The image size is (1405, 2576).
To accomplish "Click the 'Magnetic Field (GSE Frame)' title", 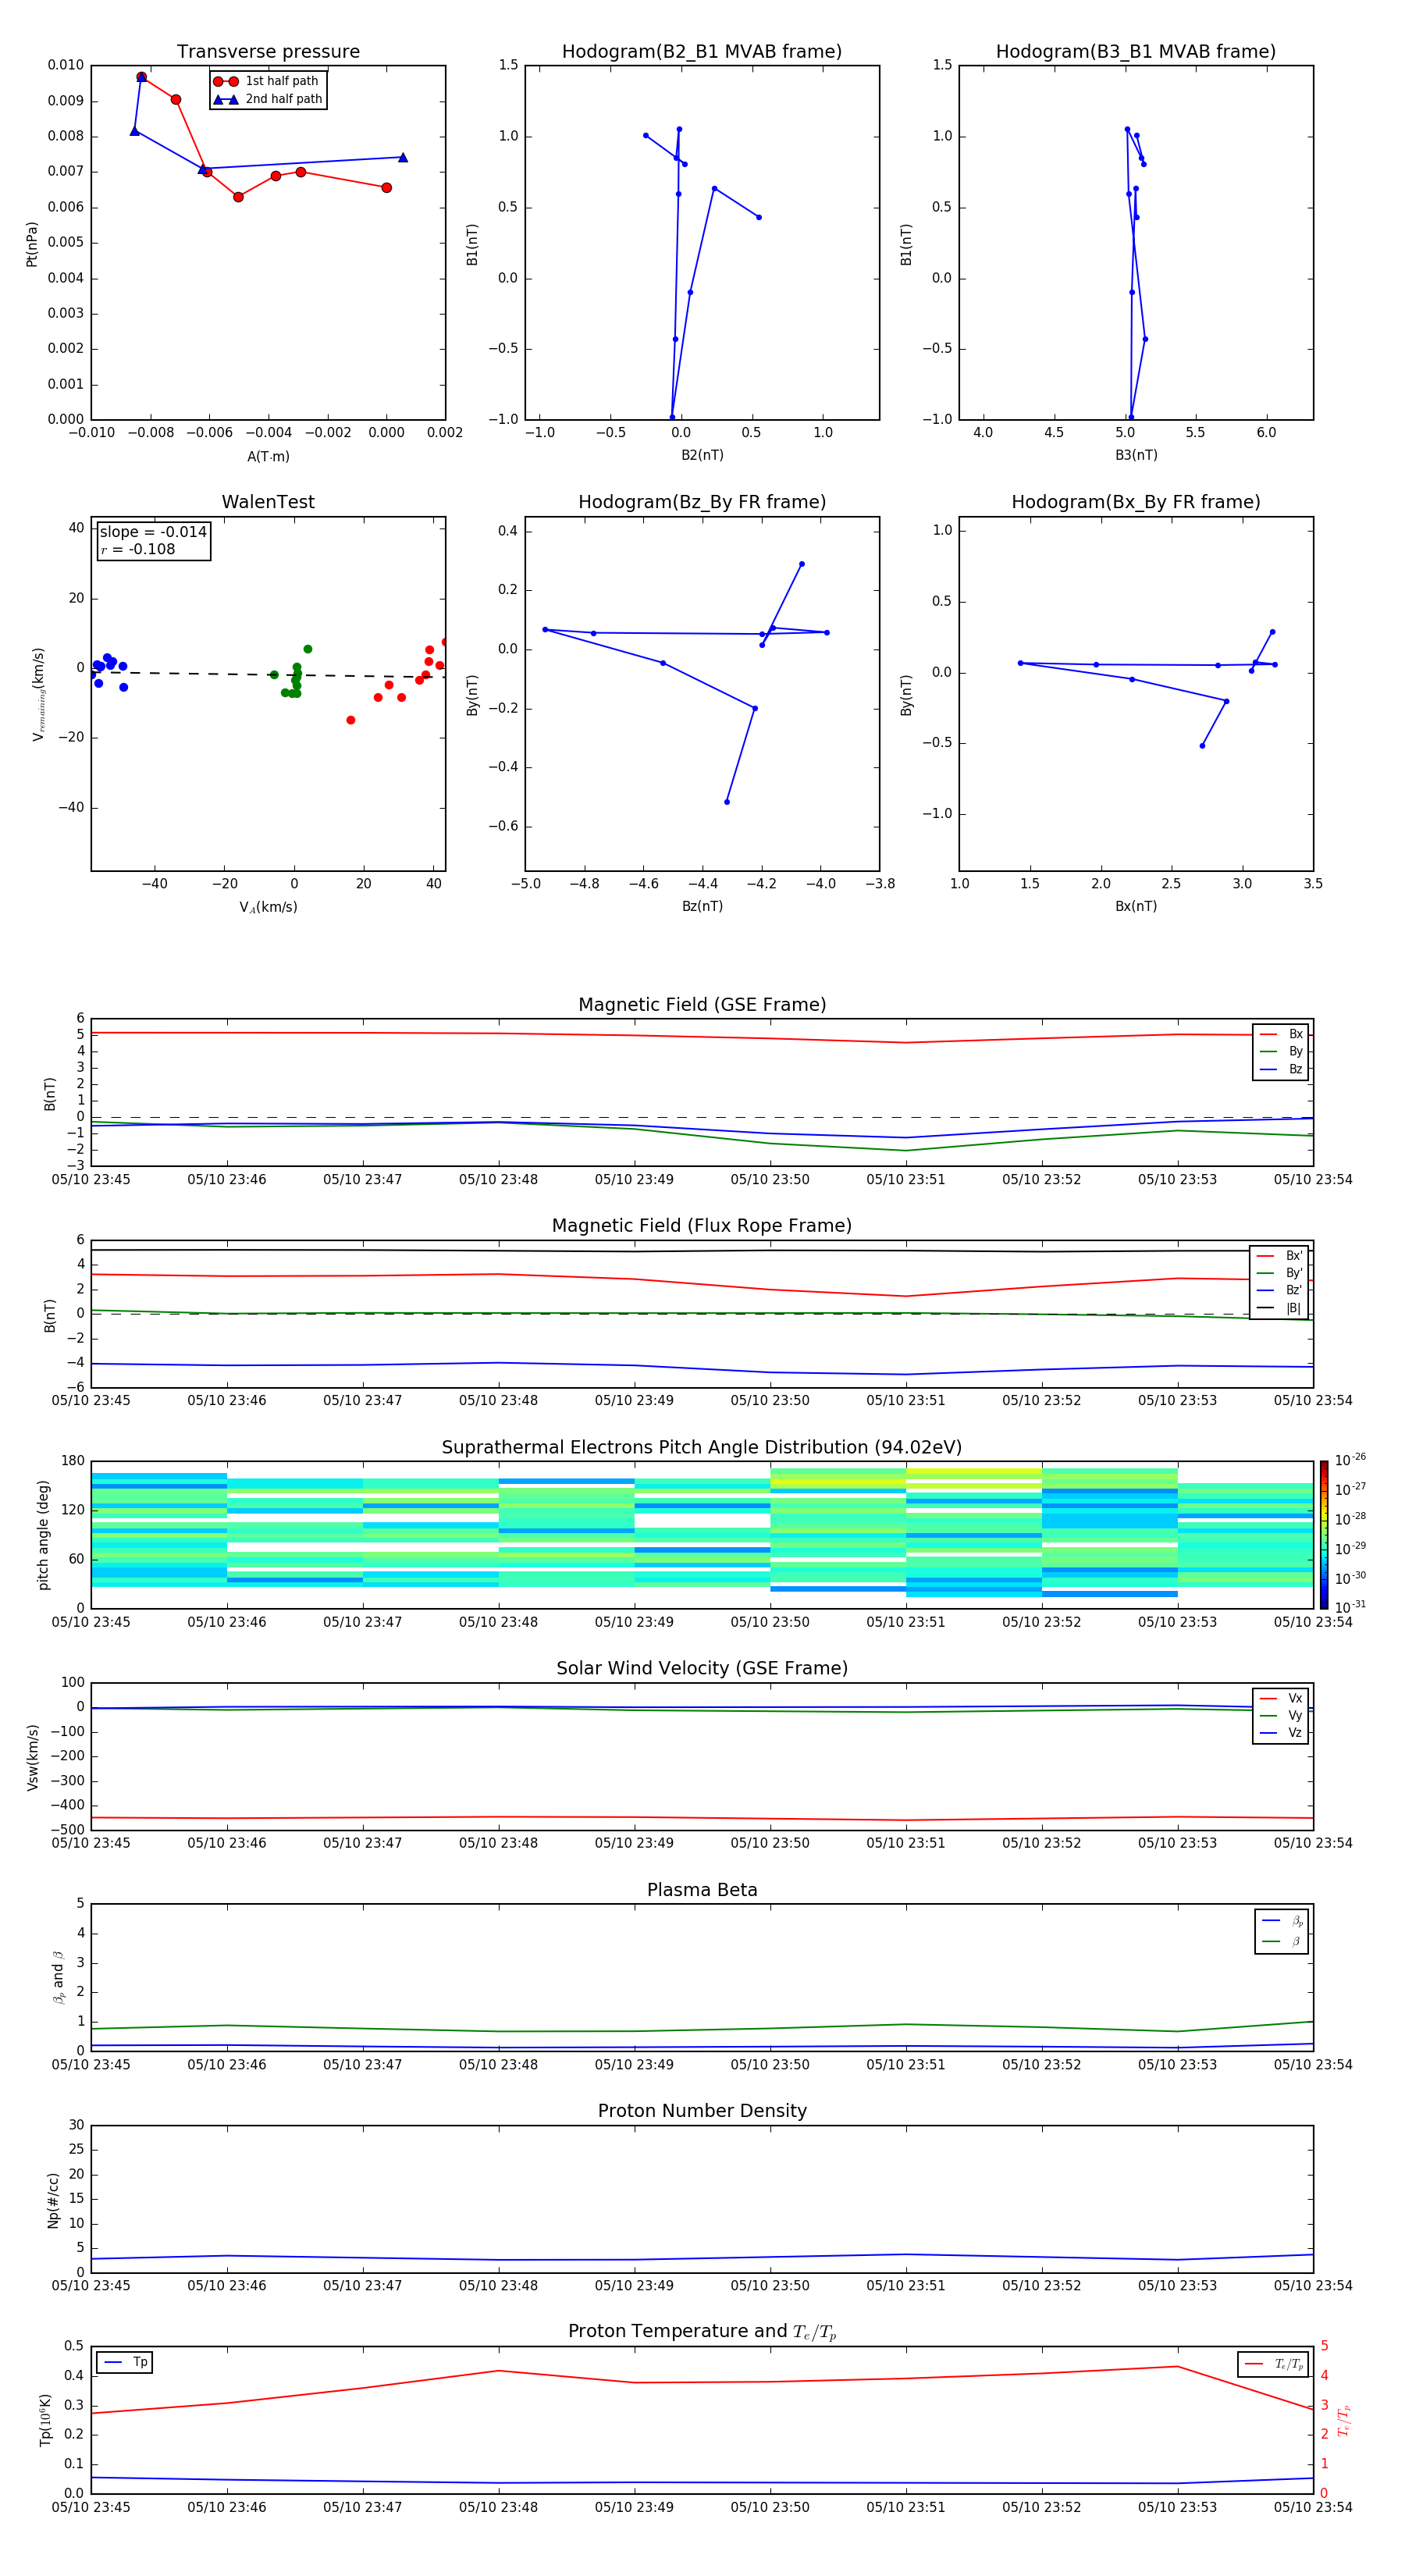I will tap(702, 1005).
